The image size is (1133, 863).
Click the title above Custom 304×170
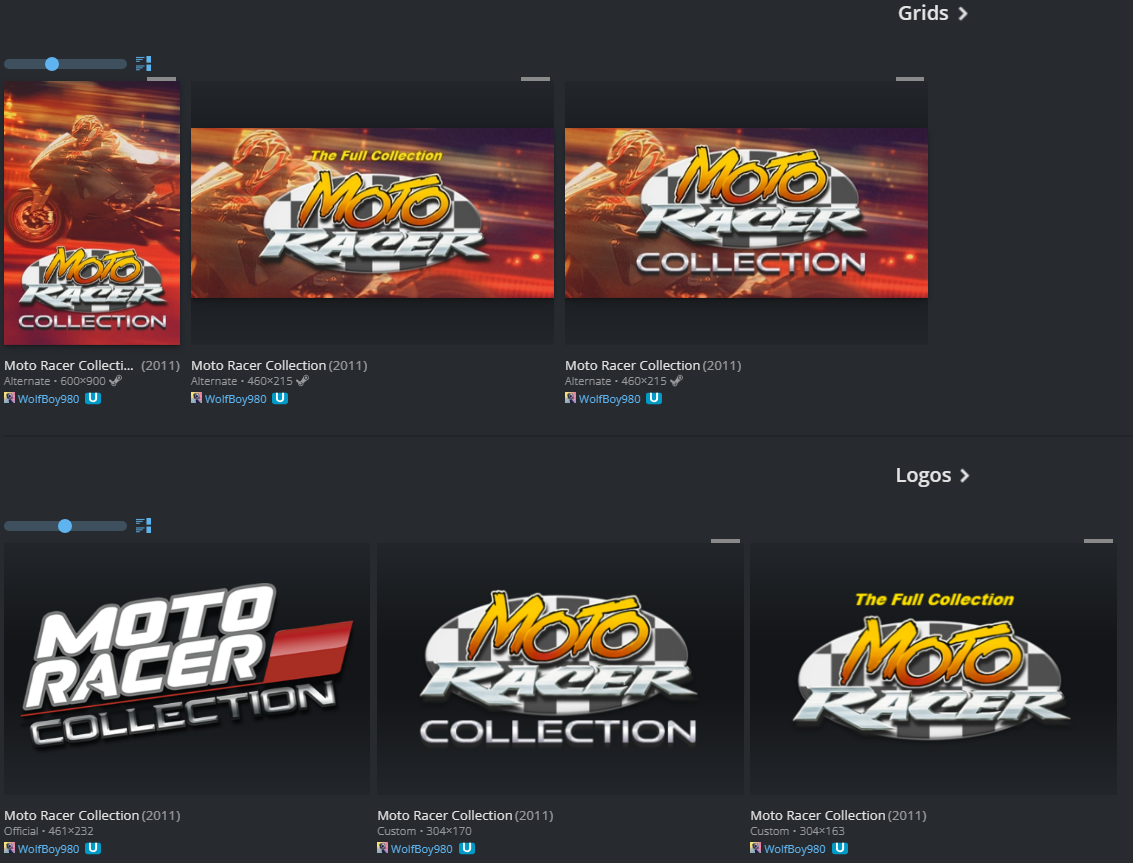465,815
